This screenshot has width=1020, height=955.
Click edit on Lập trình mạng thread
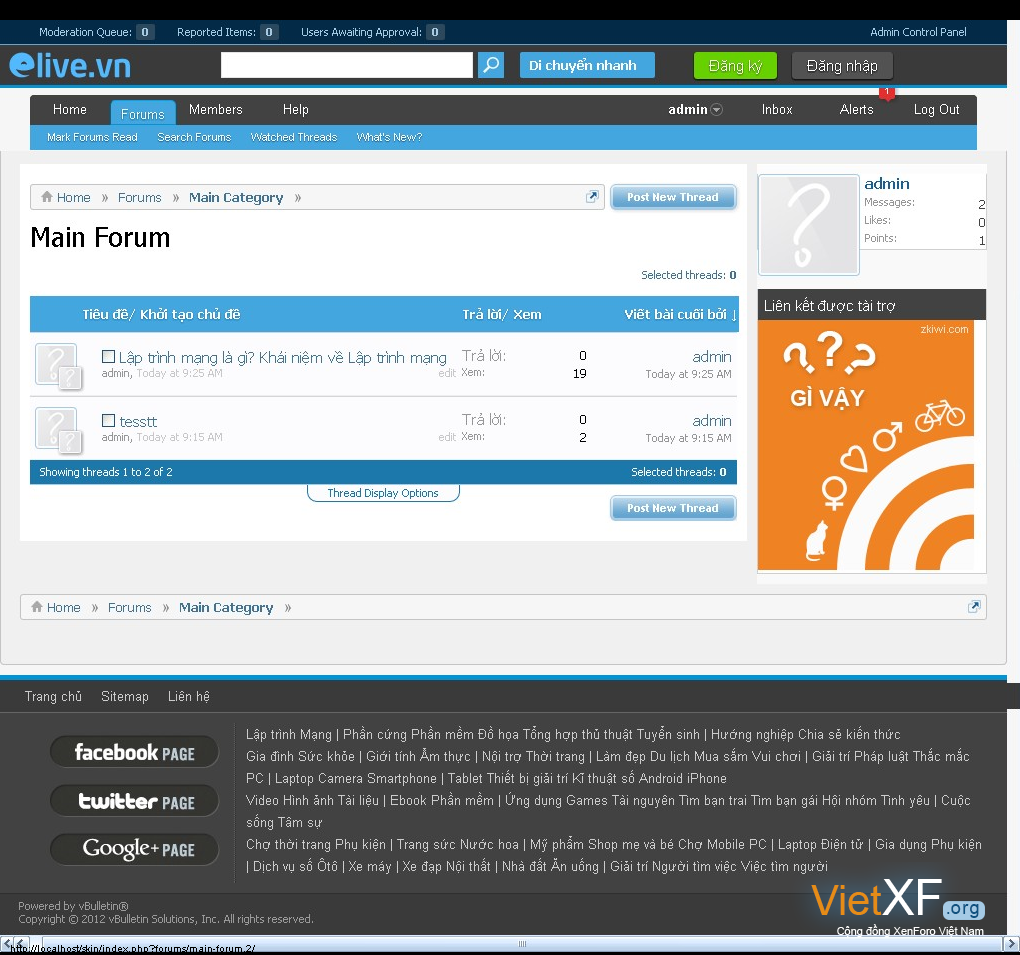point(447,373)
